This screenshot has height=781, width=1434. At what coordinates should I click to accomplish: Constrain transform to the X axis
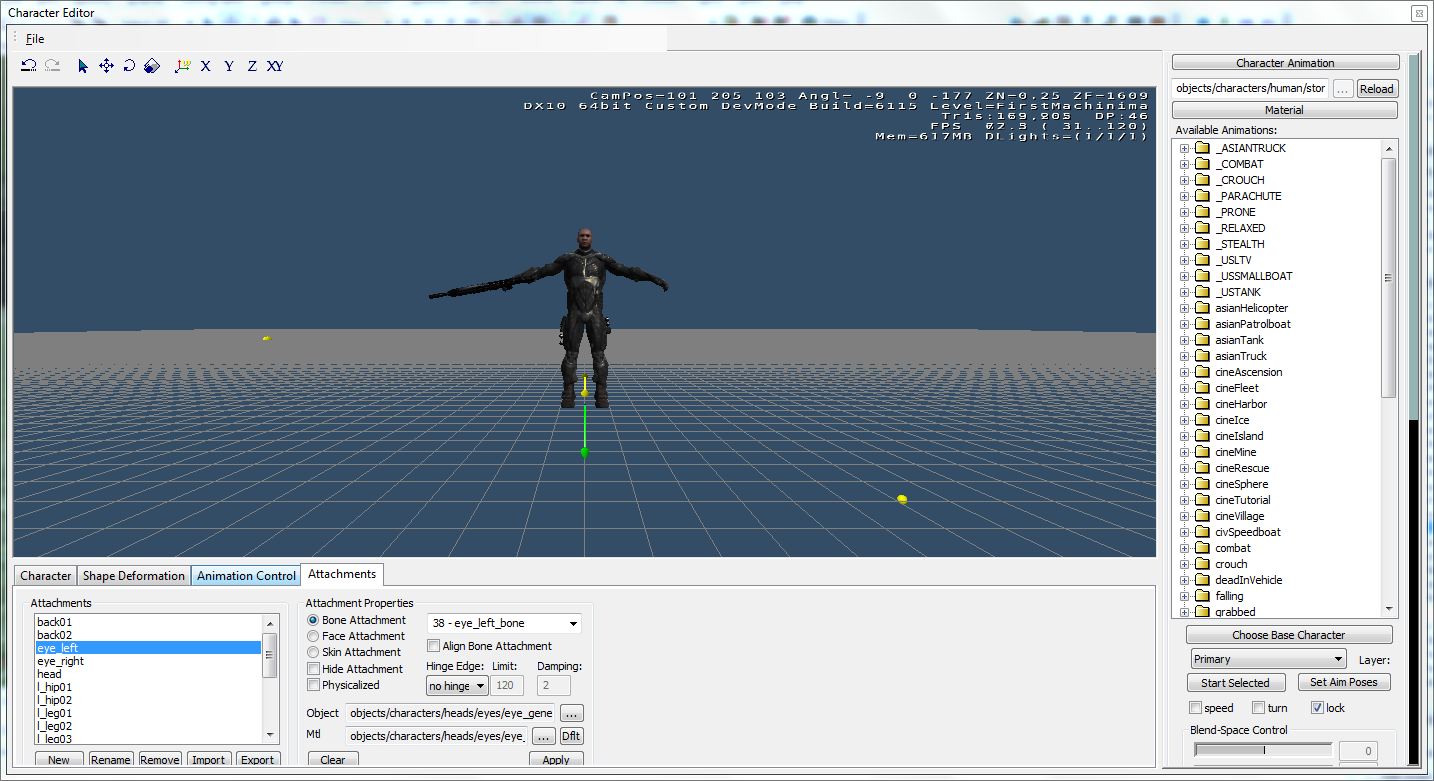205,65
